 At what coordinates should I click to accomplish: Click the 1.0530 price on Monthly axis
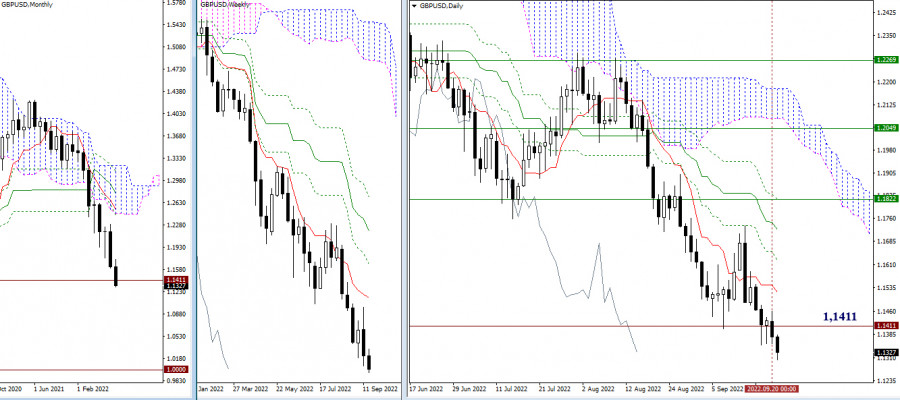click(174, 337)
